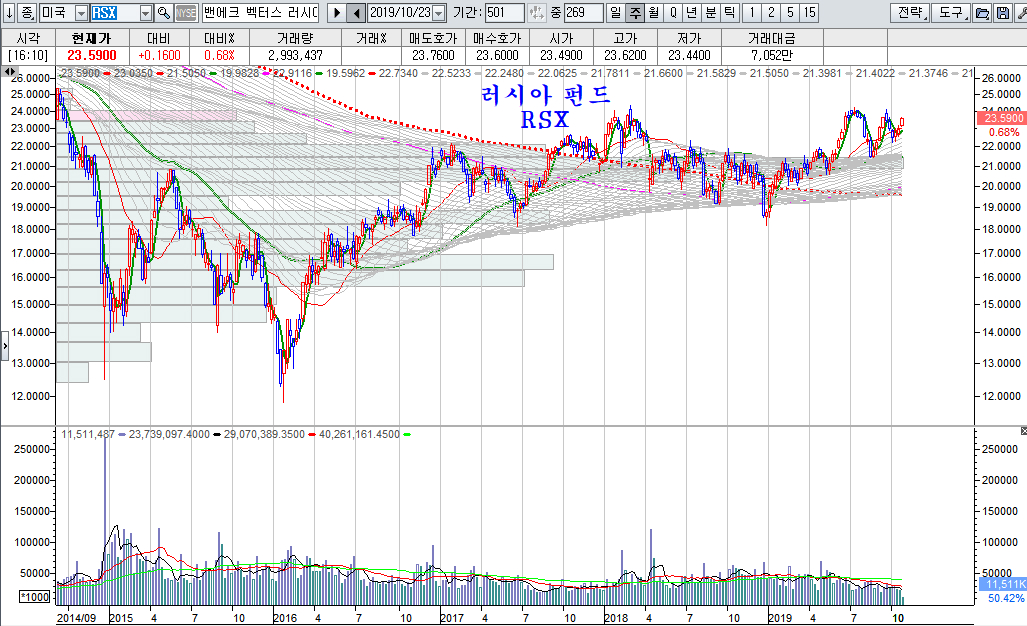The image size is (1027, 626).
Task: Open the 도구 tools menu
Action: point(951,12)
